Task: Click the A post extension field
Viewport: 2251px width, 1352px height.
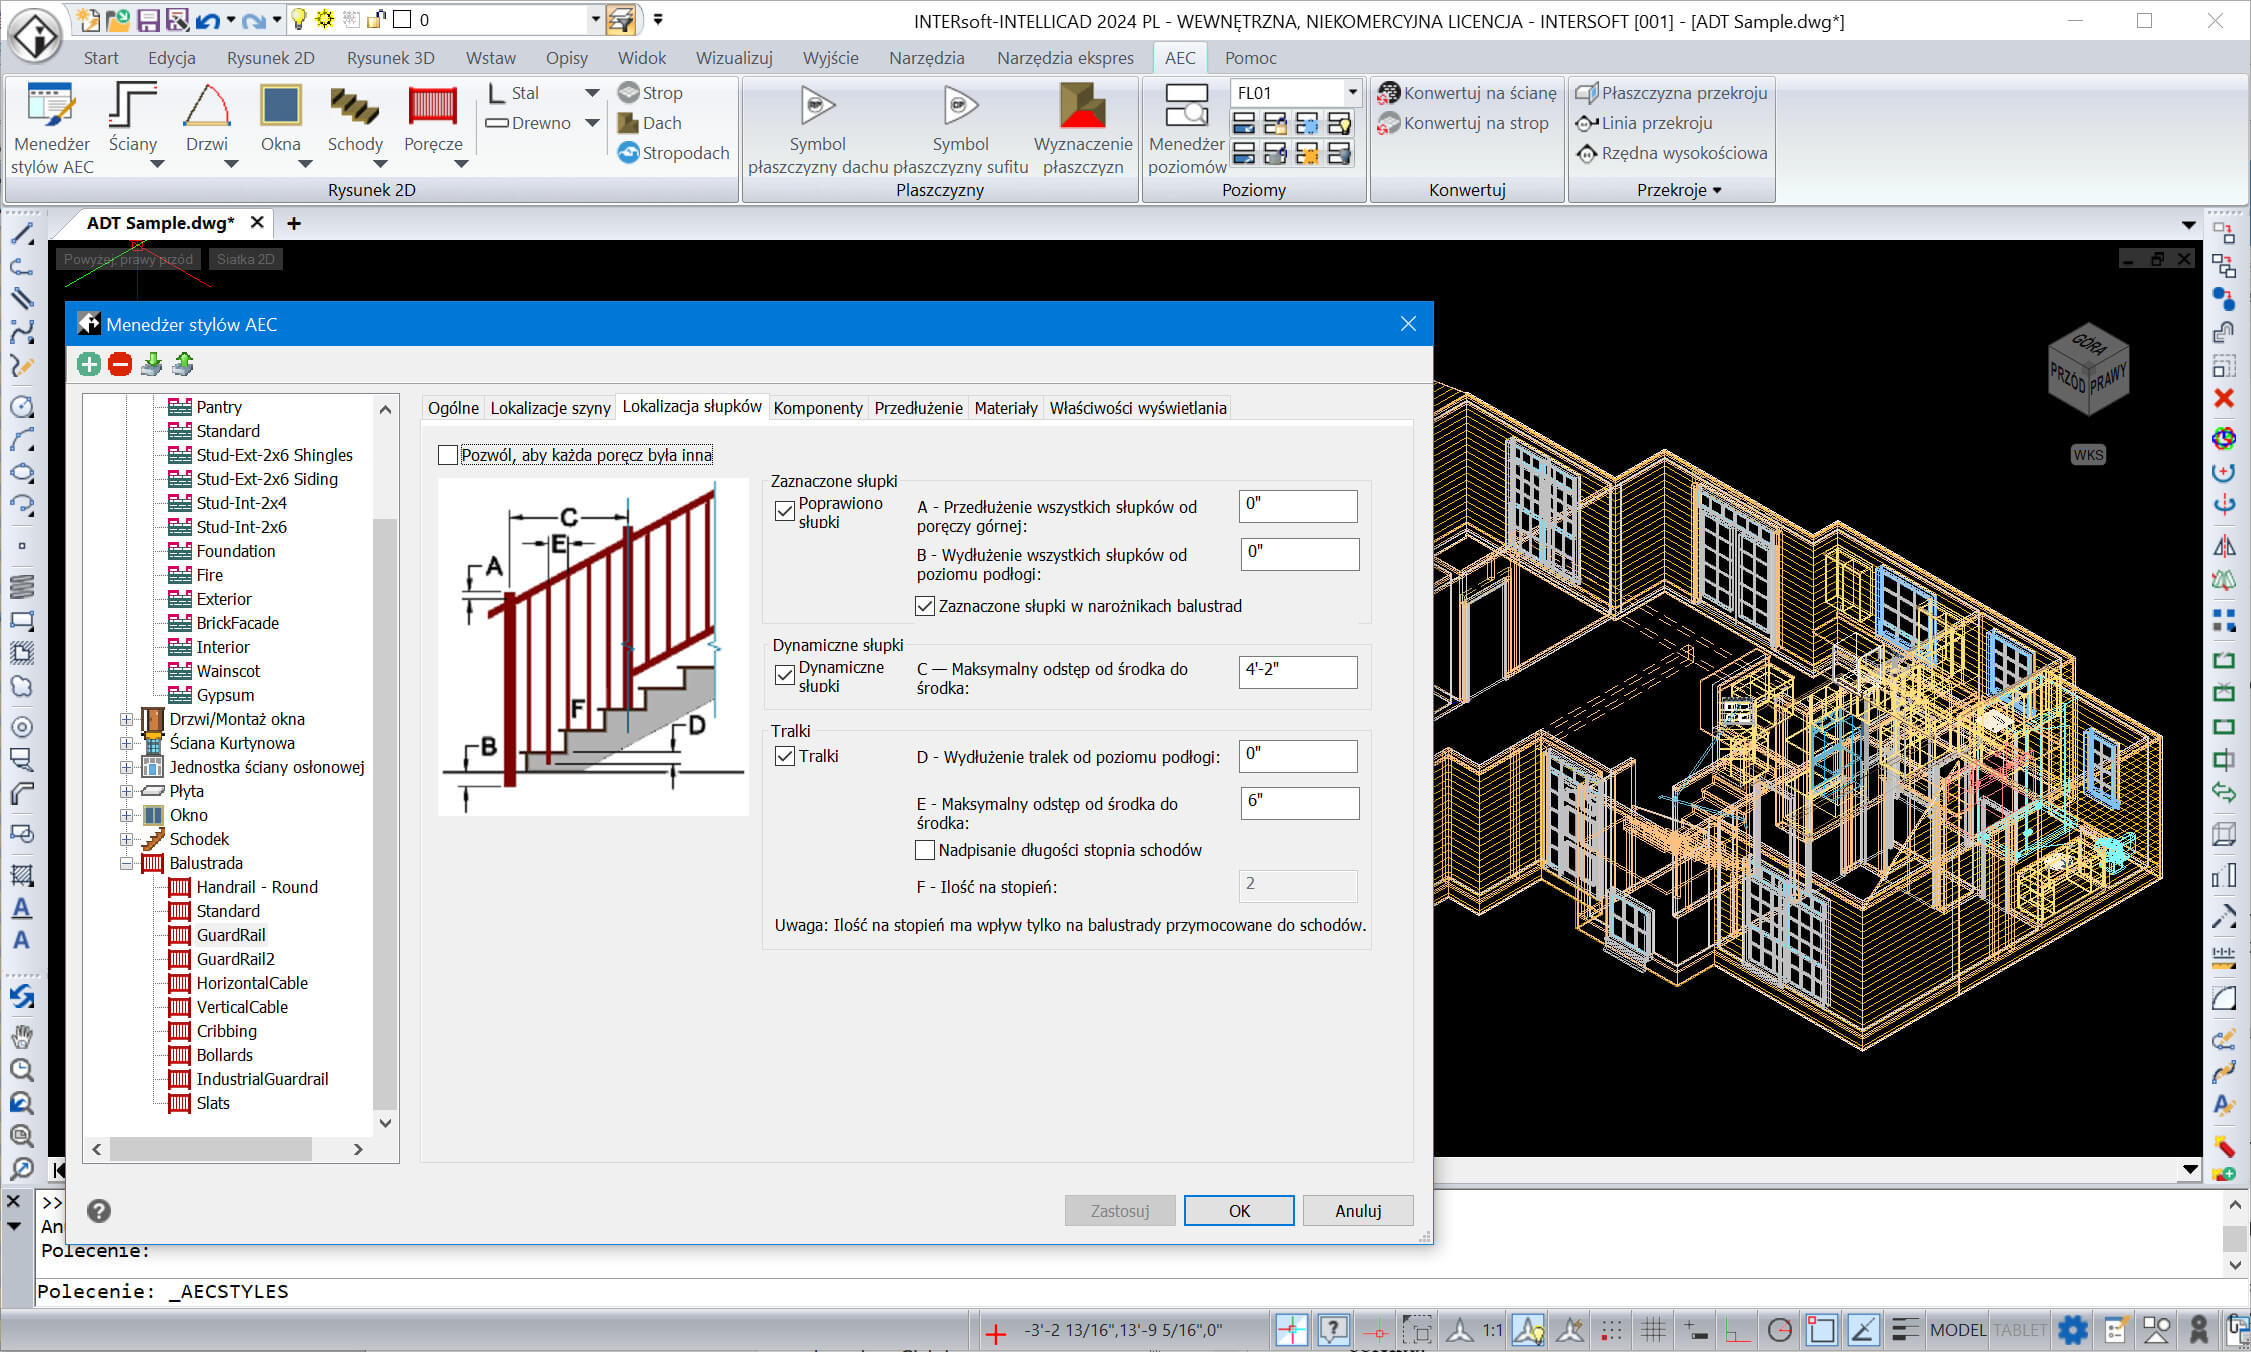Action: point(1298,505)
